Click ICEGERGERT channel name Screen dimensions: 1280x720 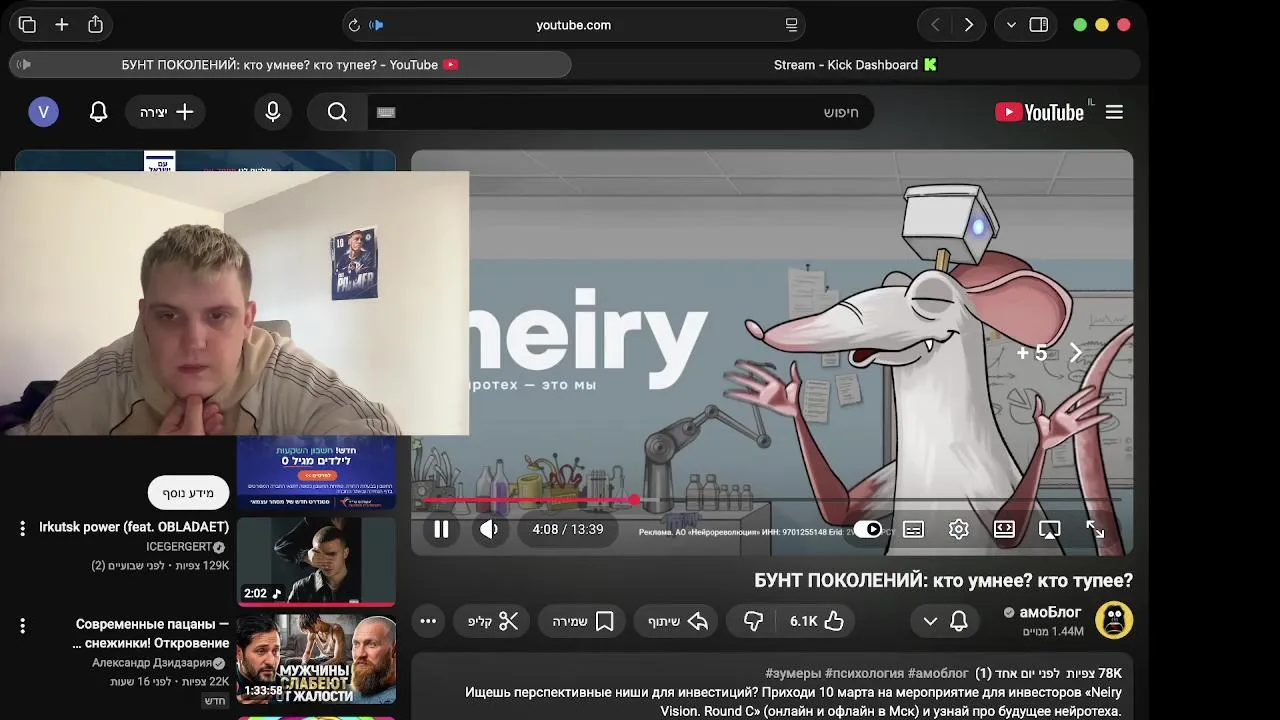(x=179, y=547)
